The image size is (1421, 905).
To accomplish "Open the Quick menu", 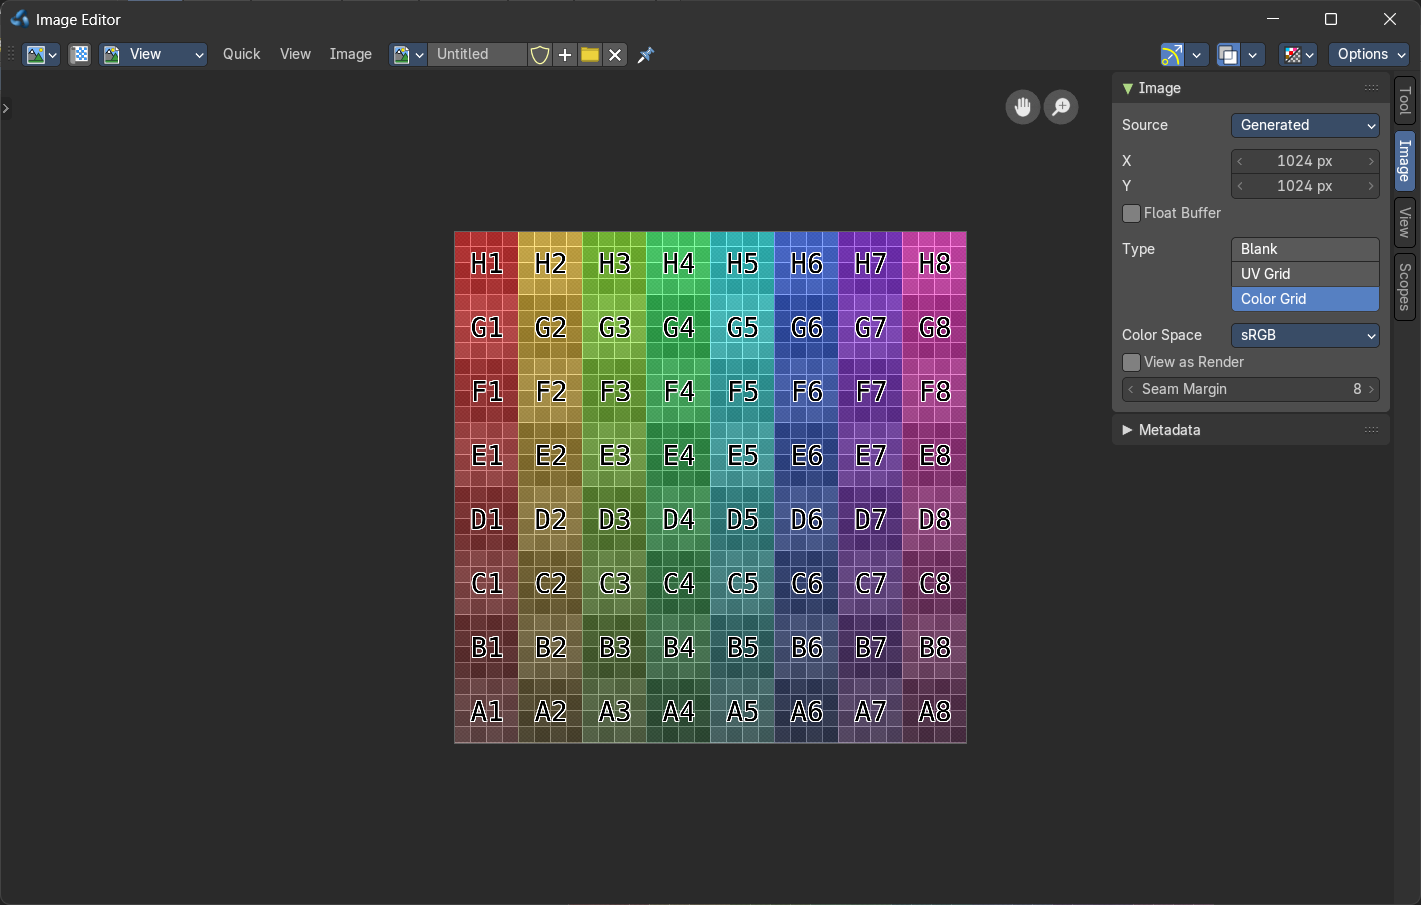I will pyautogui.click(x=241, y=55).
